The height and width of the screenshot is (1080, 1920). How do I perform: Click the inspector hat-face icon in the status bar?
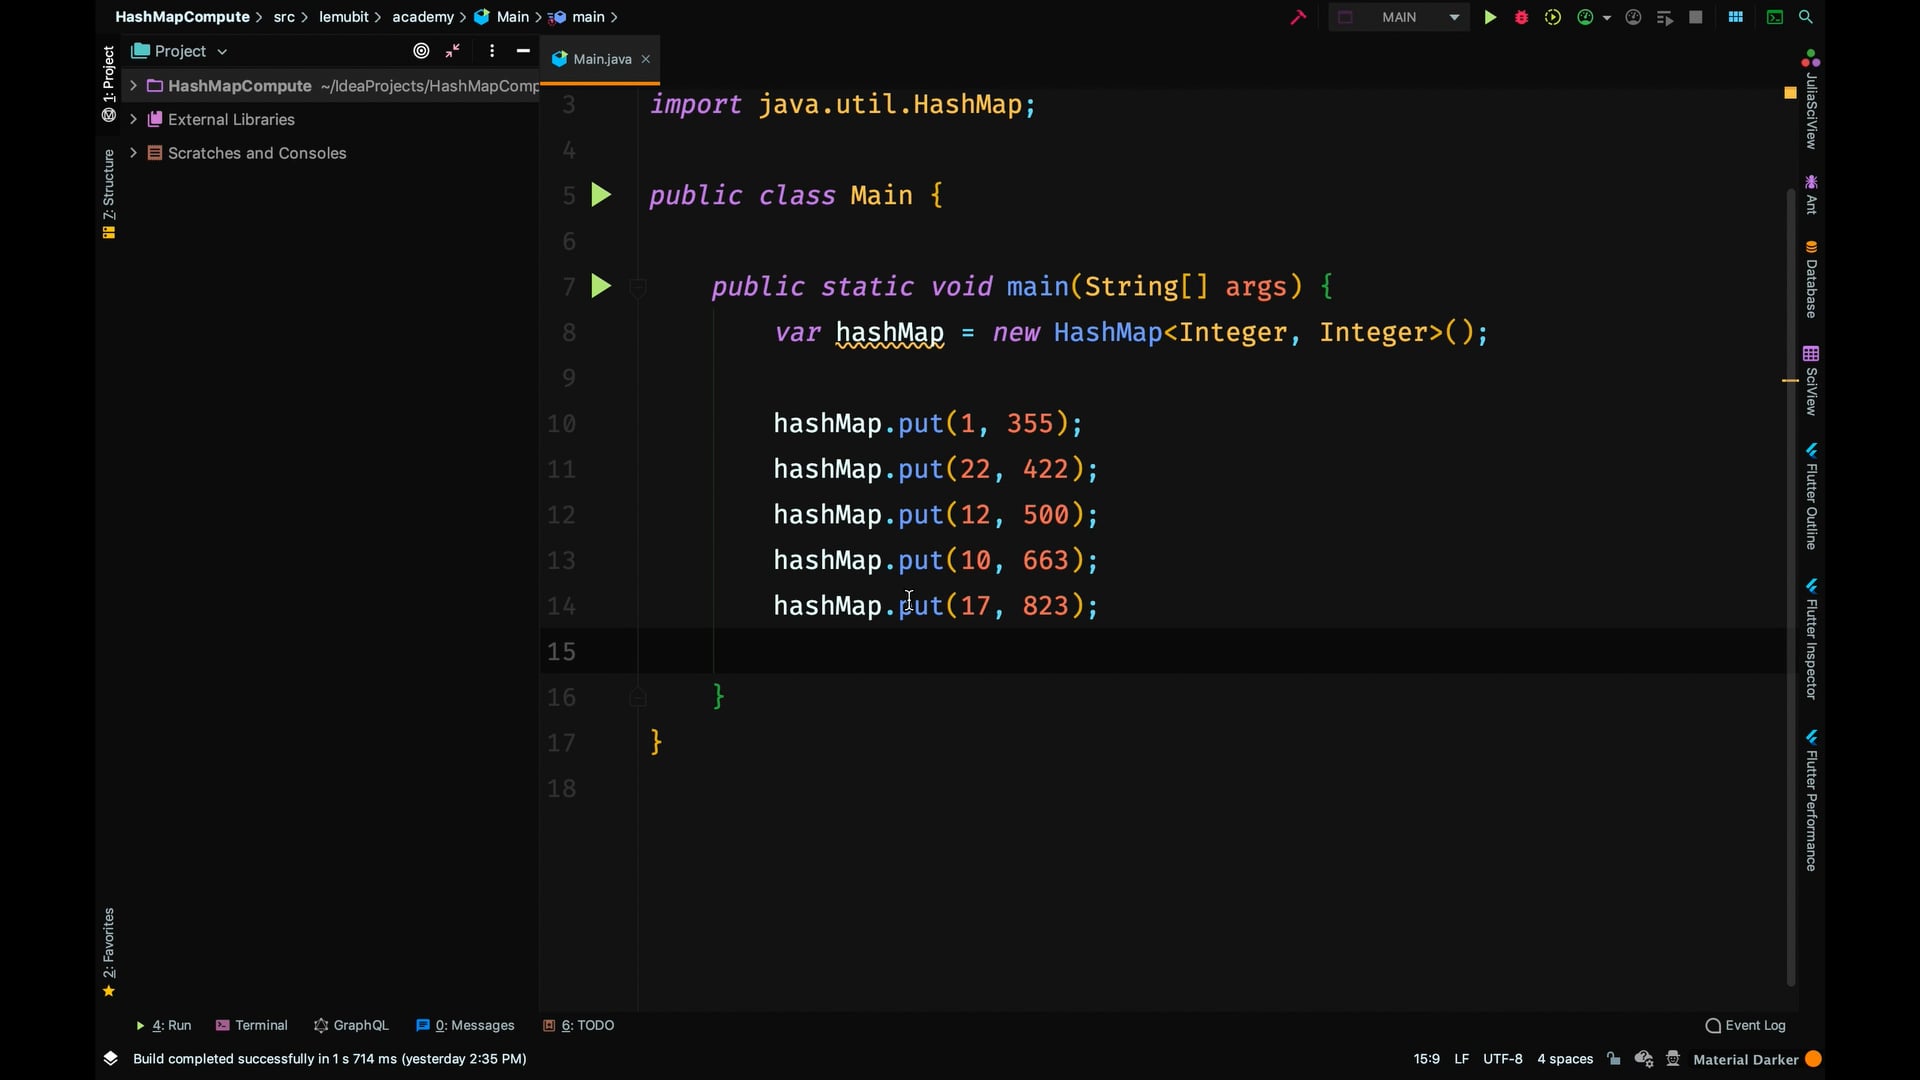[1673, 1059]
